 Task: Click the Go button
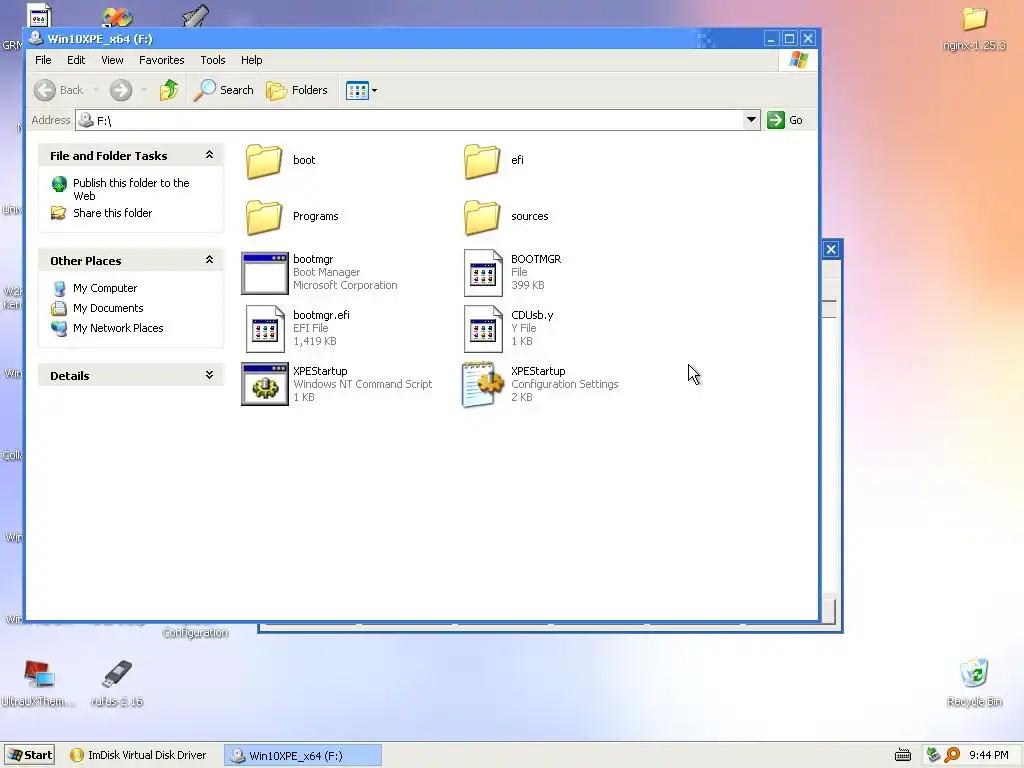(786, 120)
